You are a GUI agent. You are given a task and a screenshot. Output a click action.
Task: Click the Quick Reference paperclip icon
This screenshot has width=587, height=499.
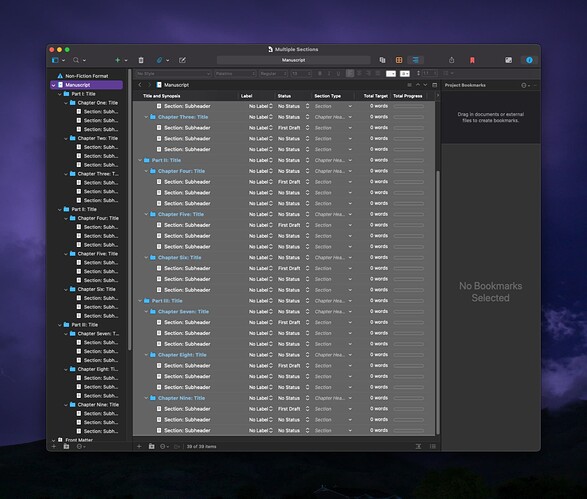[x=159, y=60]
